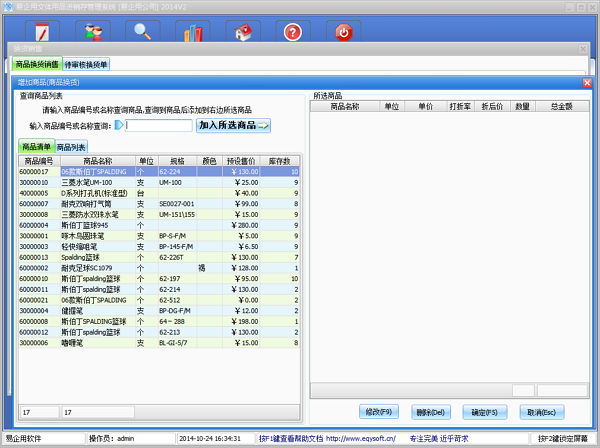Open the magnifying glass search toolbar icon
Image resolution: width=600 pixels, height=448 pixels.
pyautogui.click(x=143, y=32)
